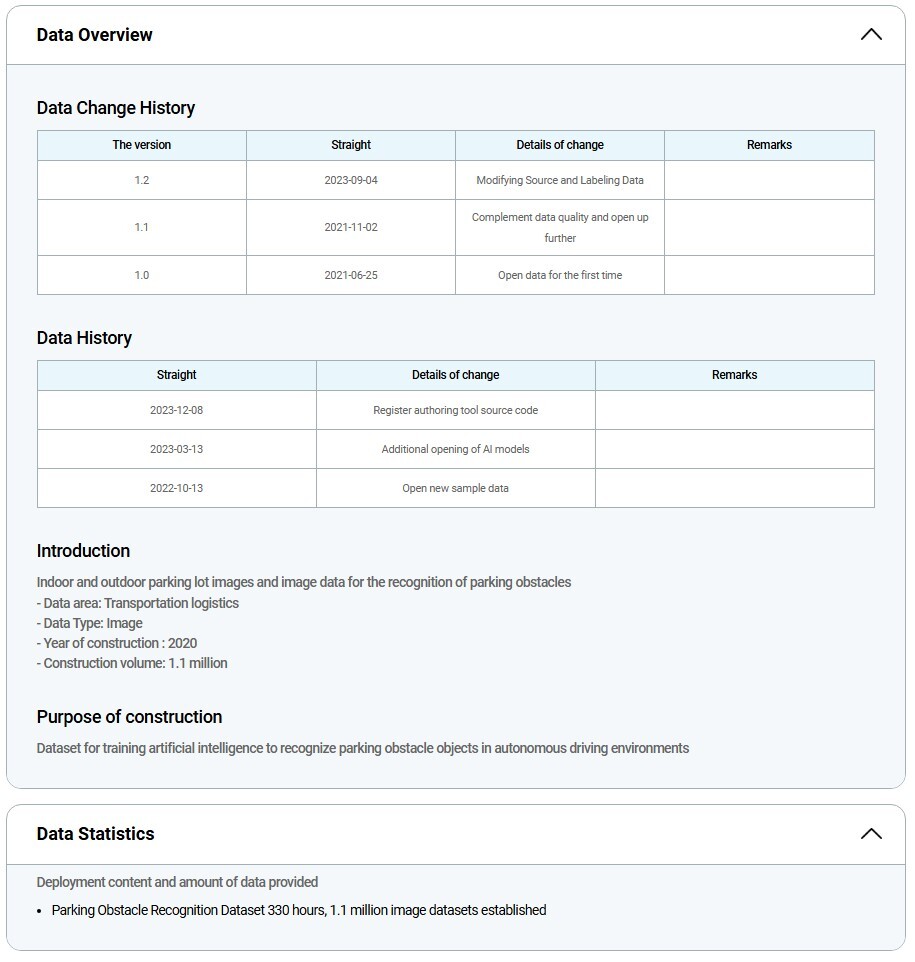This screenshot has height=962, width=915.
Task: Select "The version" column header
Action: [x=142, y=145]
